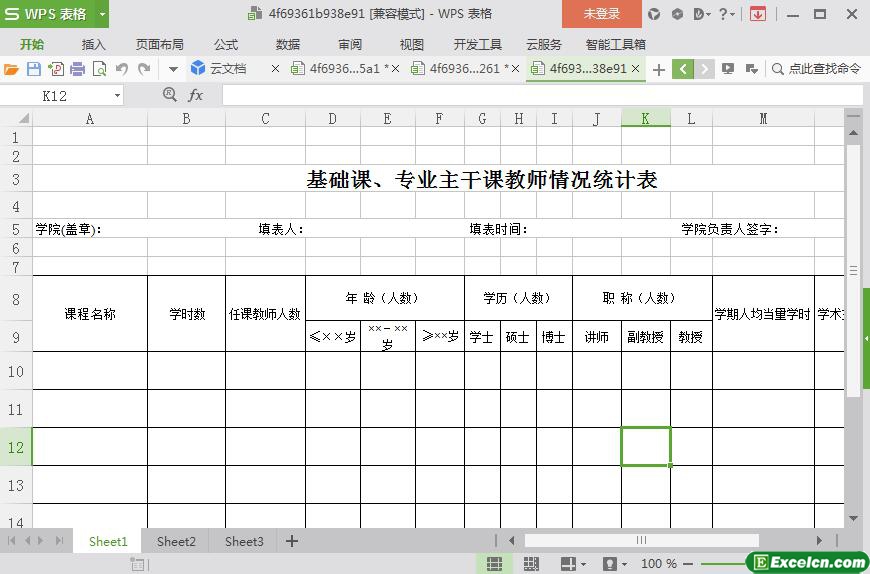Click the redo arrow icon

pyautogui.click(x=144, y=69)
